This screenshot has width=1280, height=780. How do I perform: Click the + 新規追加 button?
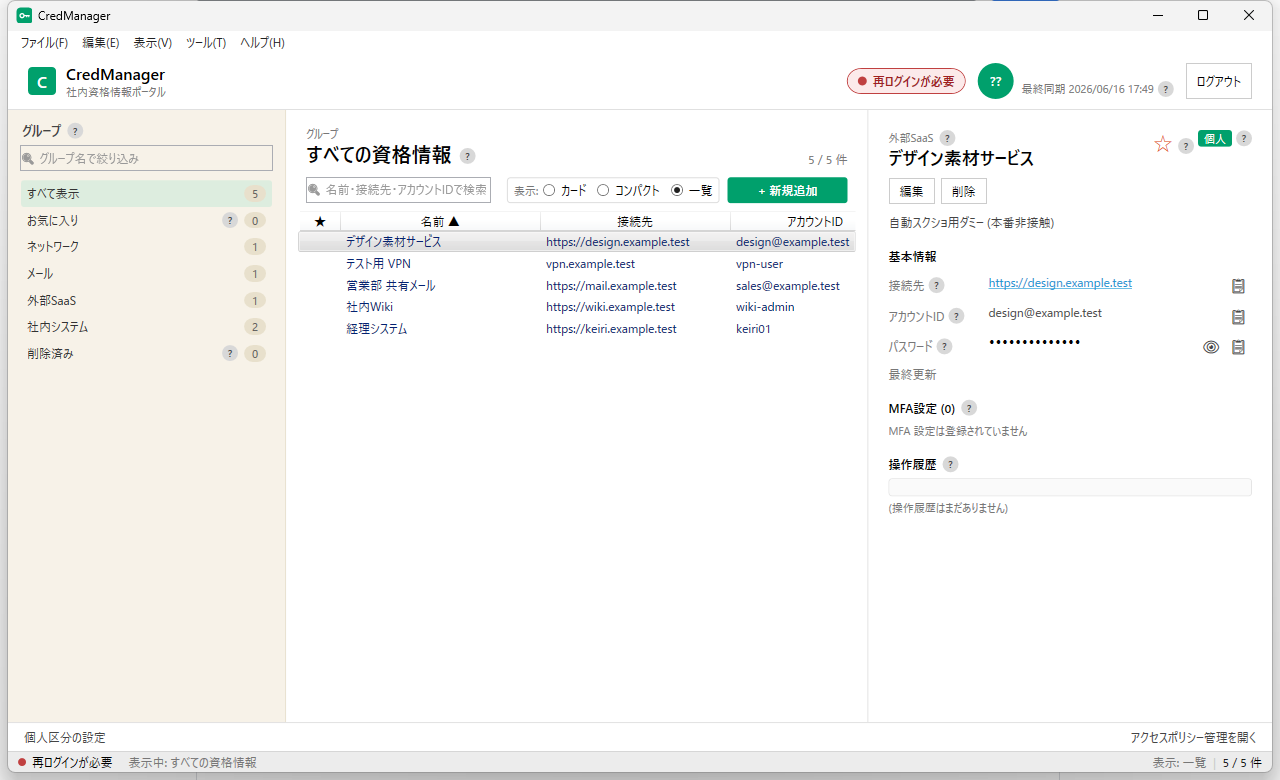[x=787, y=190]
